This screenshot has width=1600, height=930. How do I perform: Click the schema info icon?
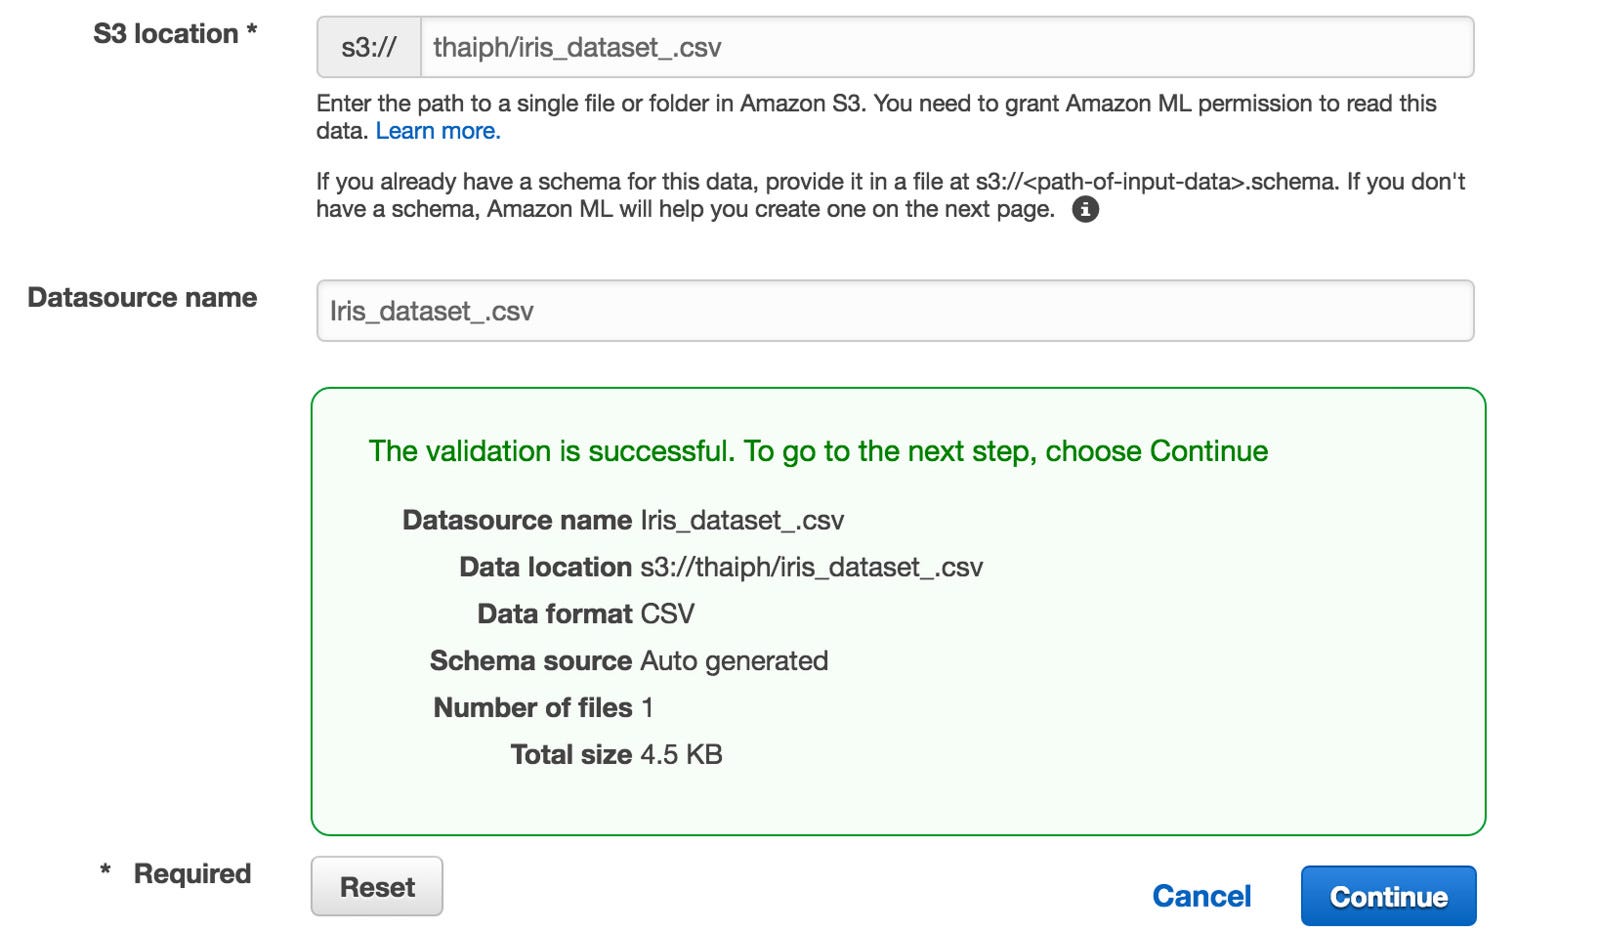coord(1085,209)
